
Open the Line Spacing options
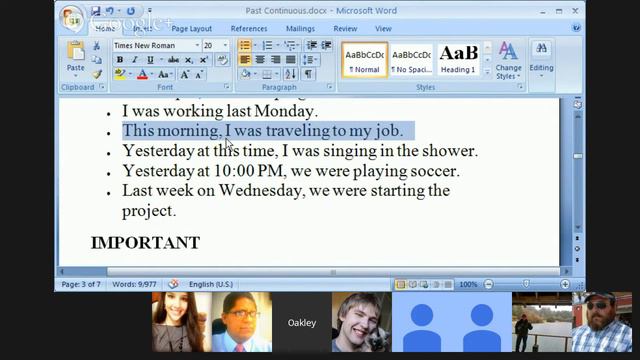[309, 60]
